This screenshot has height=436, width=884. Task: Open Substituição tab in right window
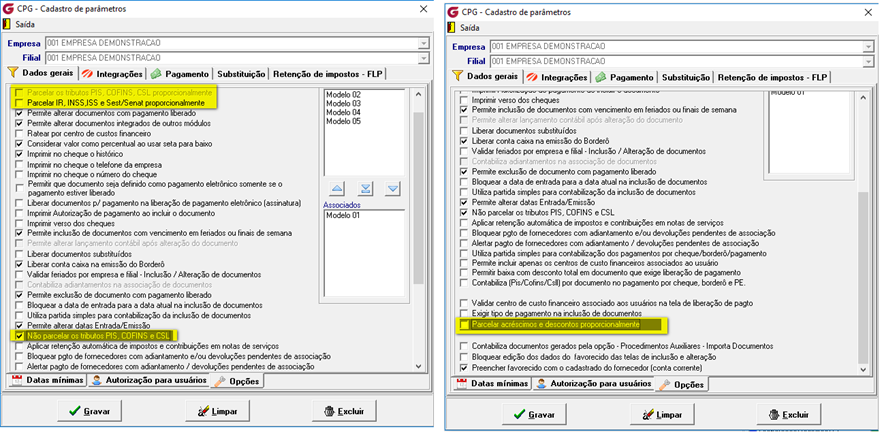click(x=686, y=77)
